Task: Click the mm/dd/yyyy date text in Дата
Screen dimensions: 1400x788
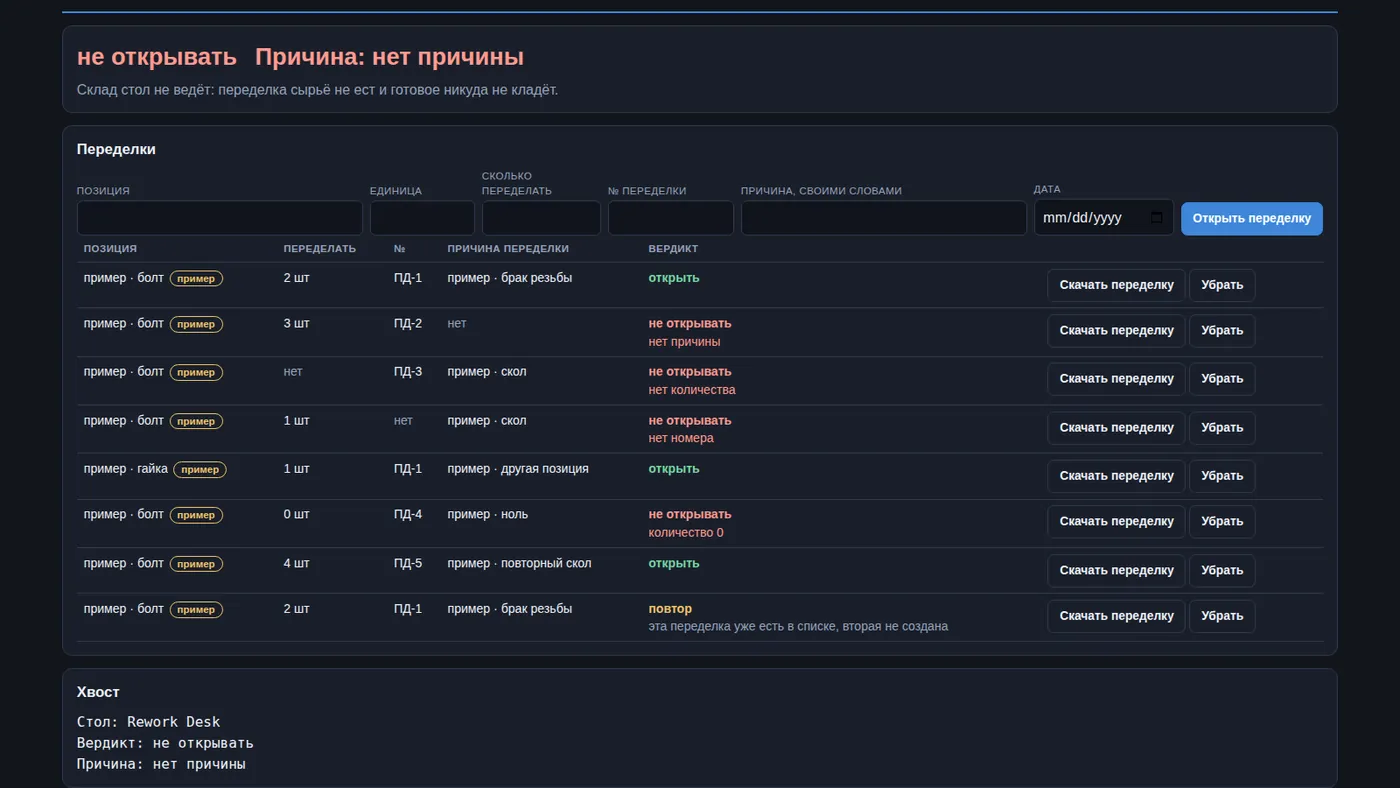Action: 1082,218
